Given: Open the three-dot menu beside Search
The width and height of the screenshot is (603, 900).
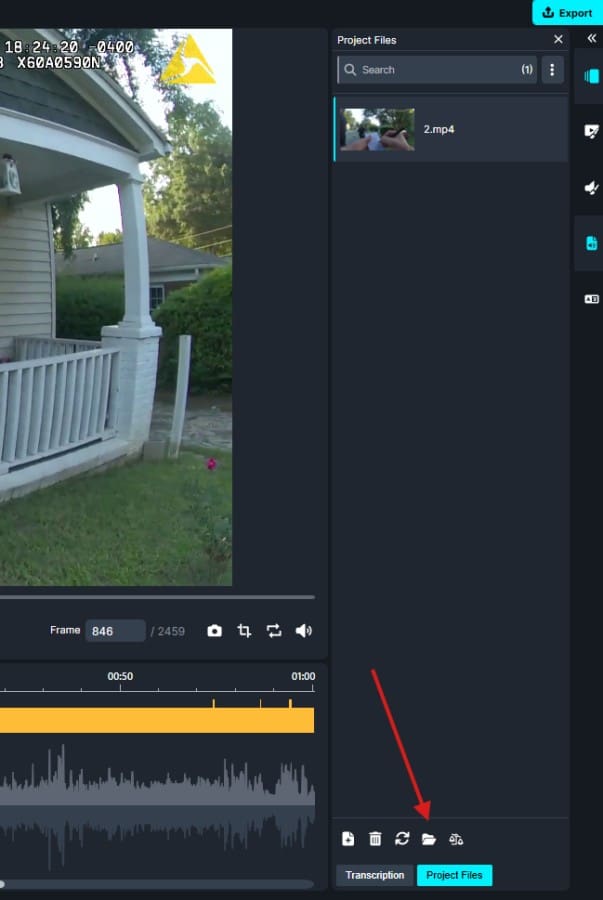Looking at the screenshot, I should (553, 70).
